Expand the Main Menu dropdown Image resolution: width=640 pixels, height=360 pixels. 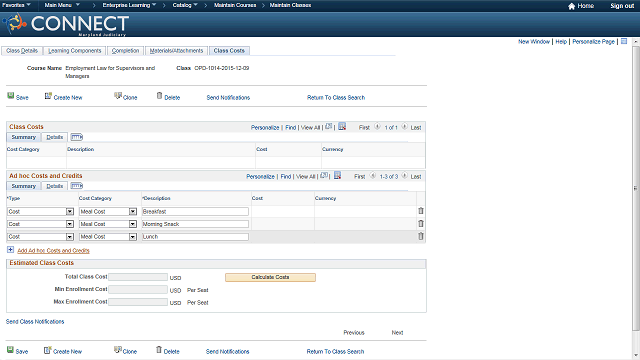pyautogui.click(x=62, y=5)
